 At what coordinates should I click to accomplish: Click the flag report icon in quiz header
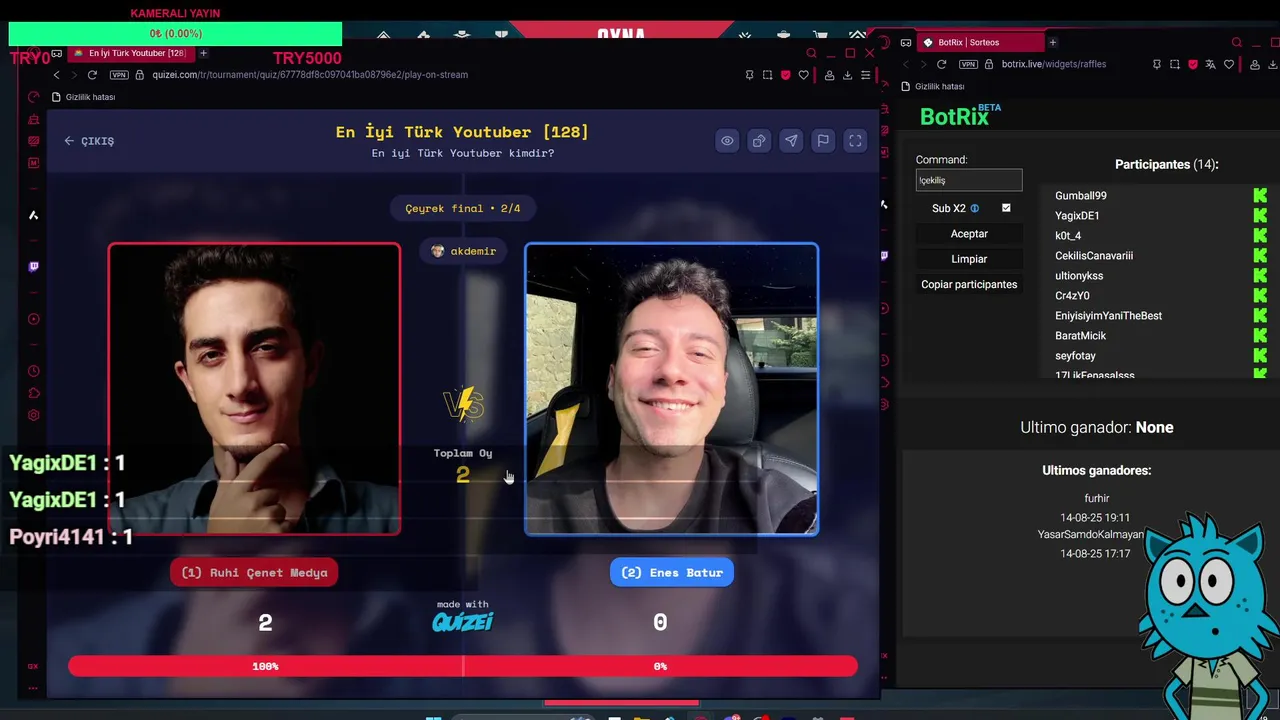pos(823,141)
